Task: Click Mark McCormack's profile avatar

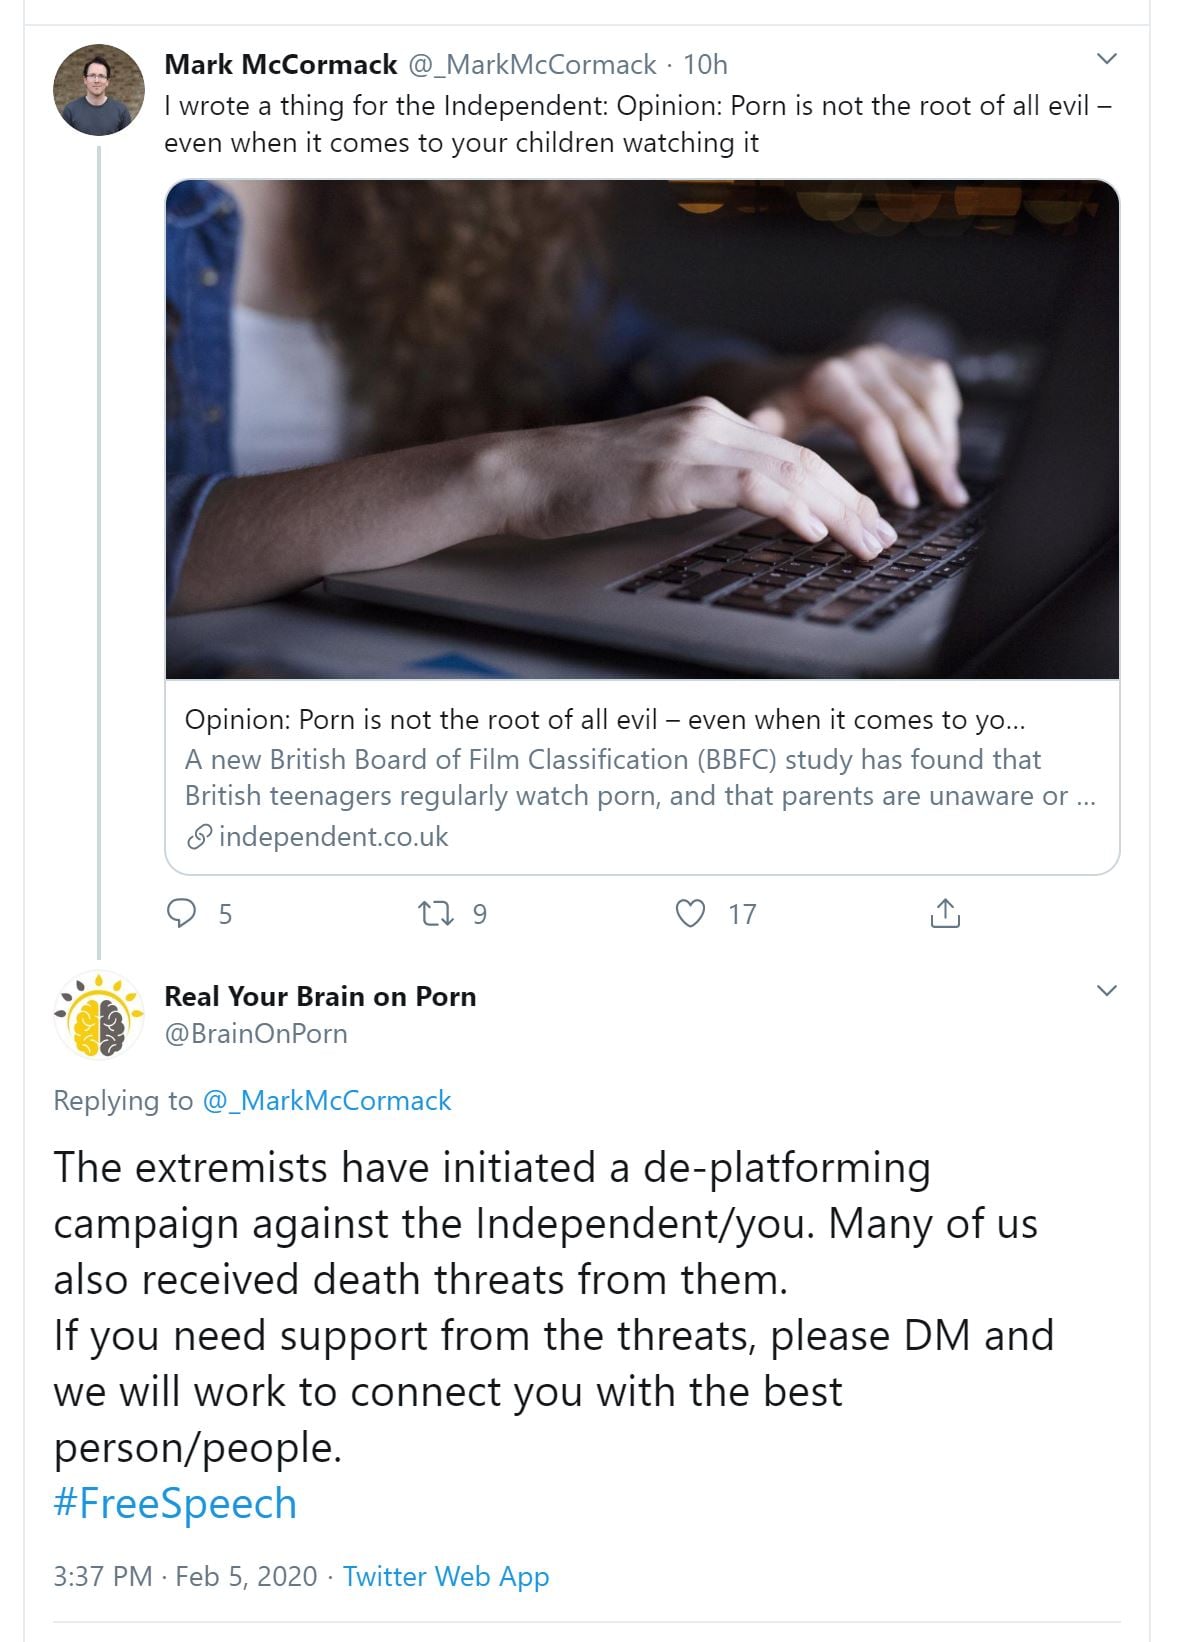Action: [x=98, y=90]
